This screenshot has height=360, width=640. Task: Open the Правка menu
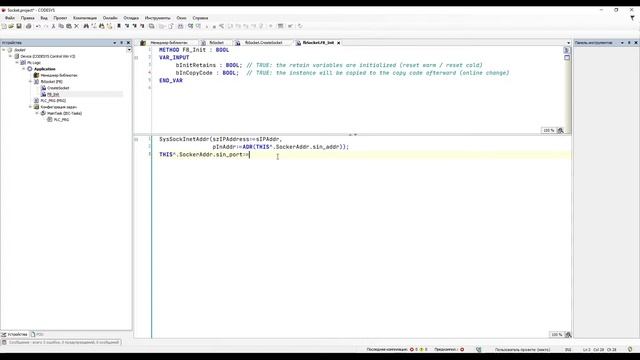pos(27,18)
